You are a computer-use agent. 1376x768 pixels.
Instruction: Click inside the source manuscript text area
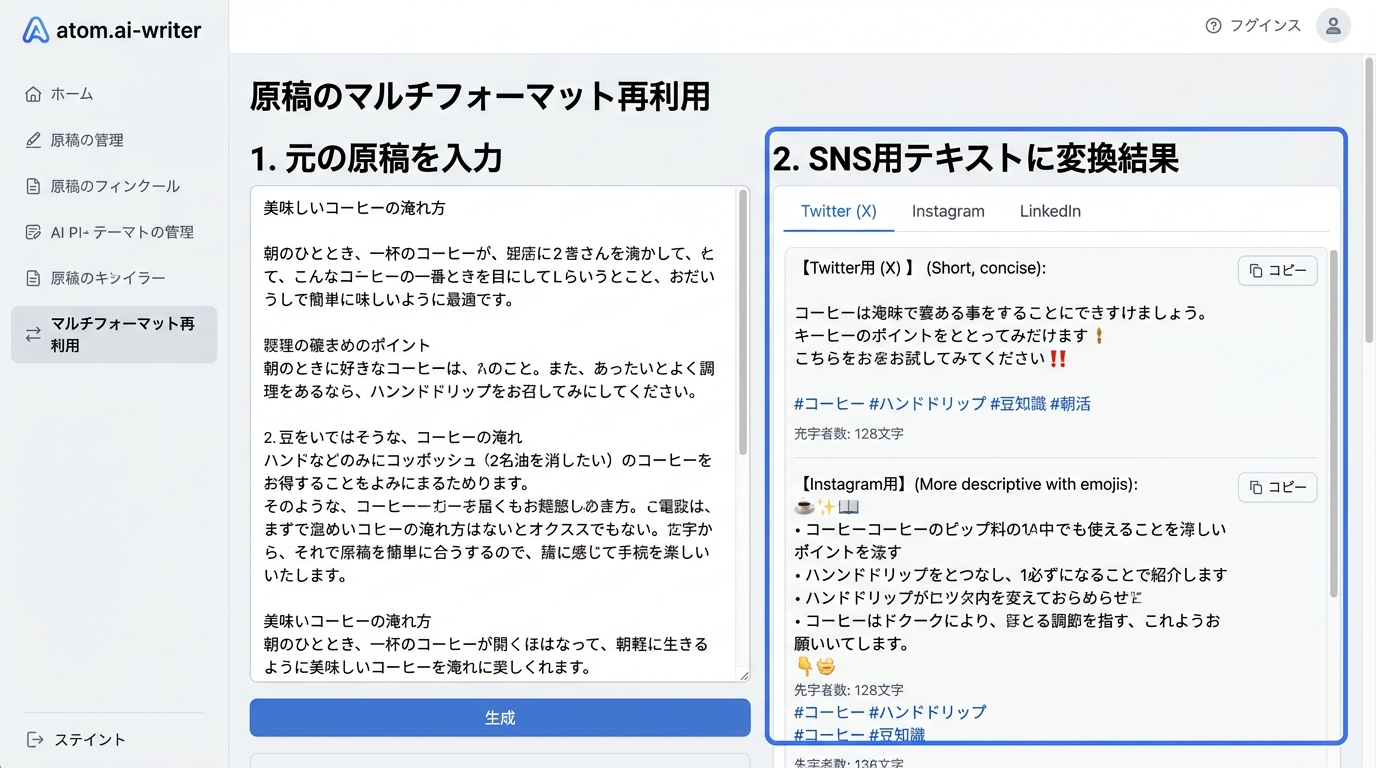pos(490,430)
